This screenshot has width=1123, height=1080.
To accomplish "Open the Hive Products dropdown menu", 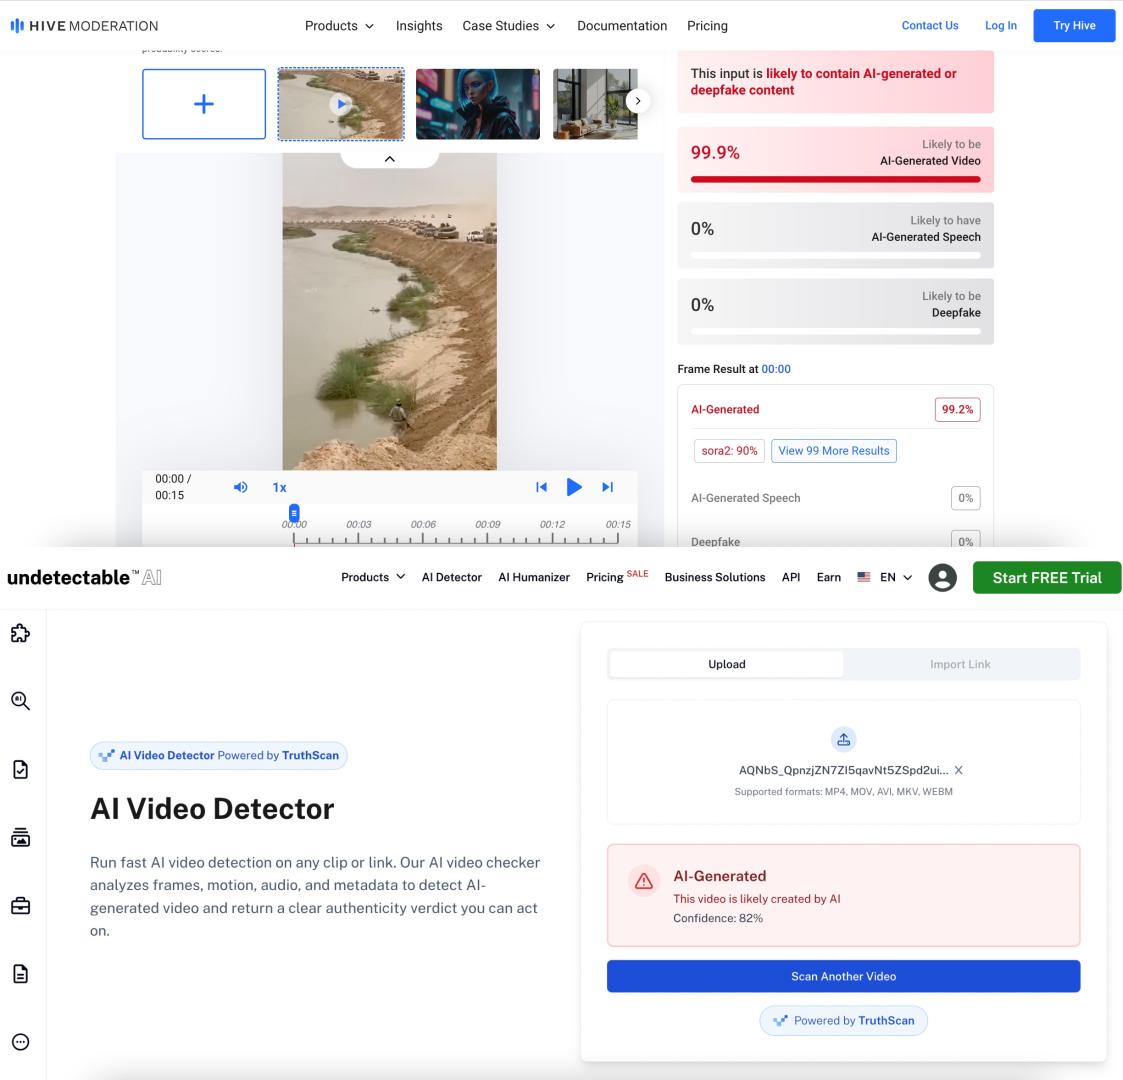I will (x=339, y=26).
